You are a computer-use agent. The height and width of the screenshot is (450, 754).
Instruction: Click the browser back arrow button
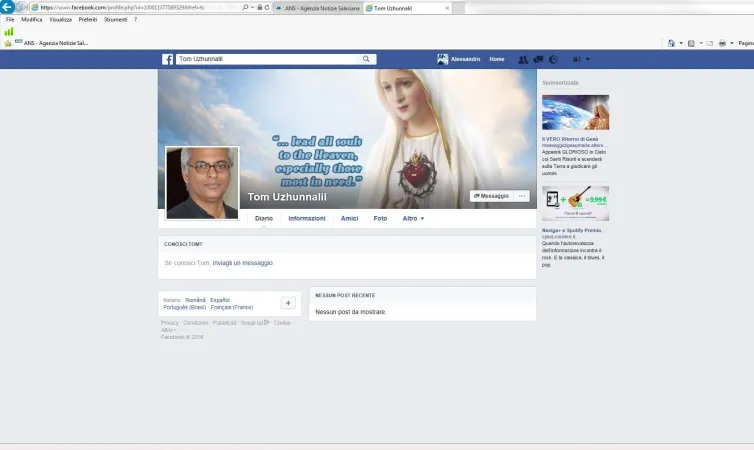click(8, 7)
